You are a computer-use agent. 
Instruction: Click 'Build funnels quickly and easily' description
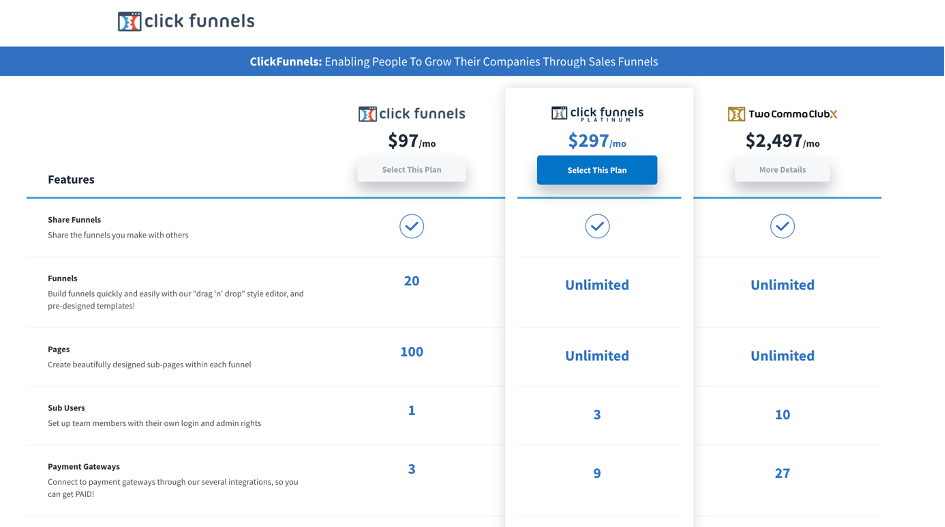[x=175, y=300]
